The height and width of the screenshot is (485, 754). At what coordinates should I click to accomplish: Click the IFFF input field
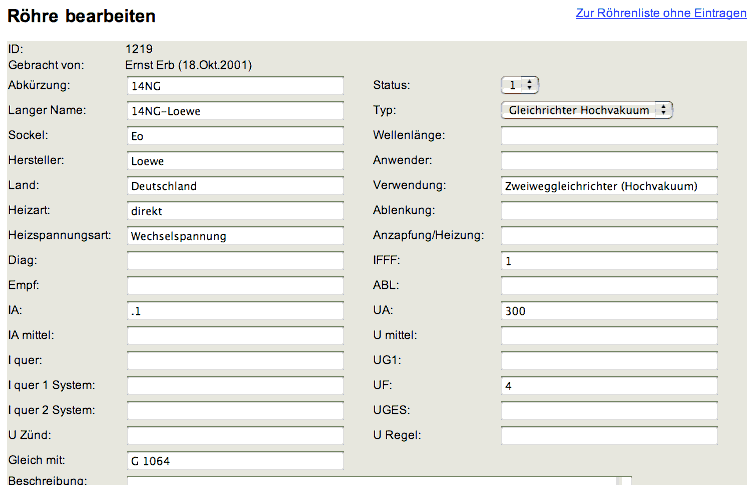609,261
